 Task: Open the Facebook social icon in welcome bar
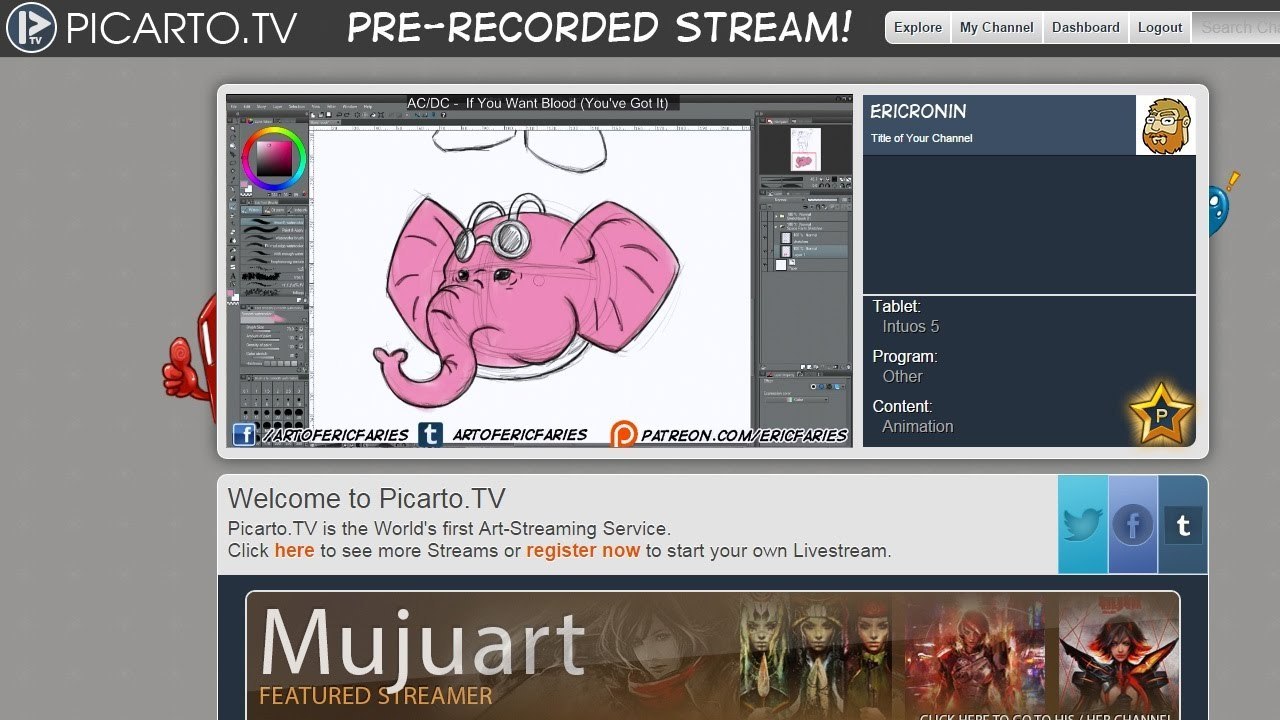click(1133, 524)
